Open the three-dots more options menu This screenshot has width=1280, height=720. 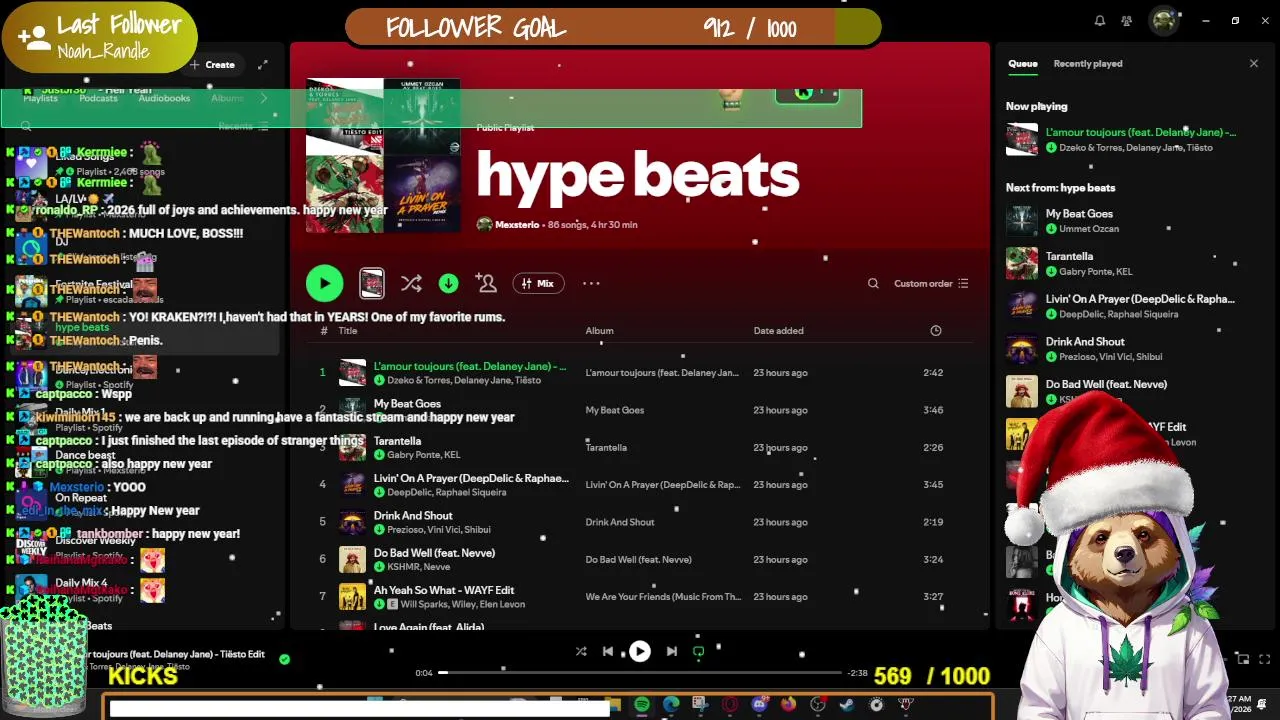click(x=591, y=284)
